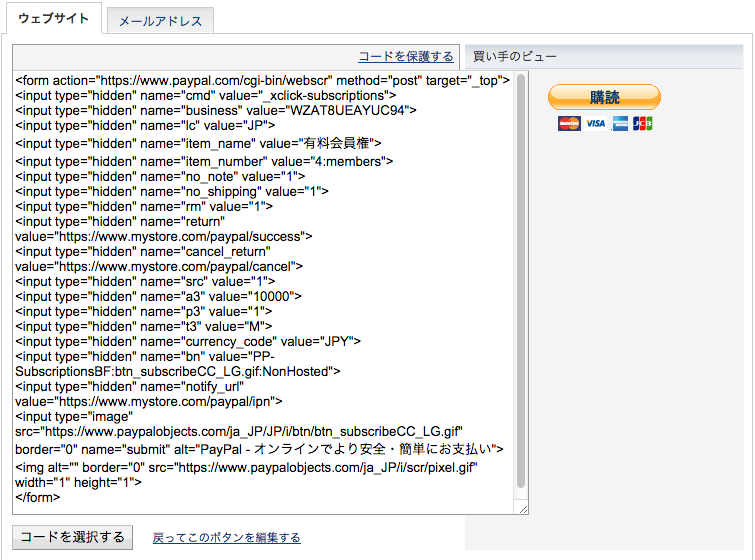The image size is (755, 560).
Task: Click the name="src" input line
Action: click(x=145, y=281)
